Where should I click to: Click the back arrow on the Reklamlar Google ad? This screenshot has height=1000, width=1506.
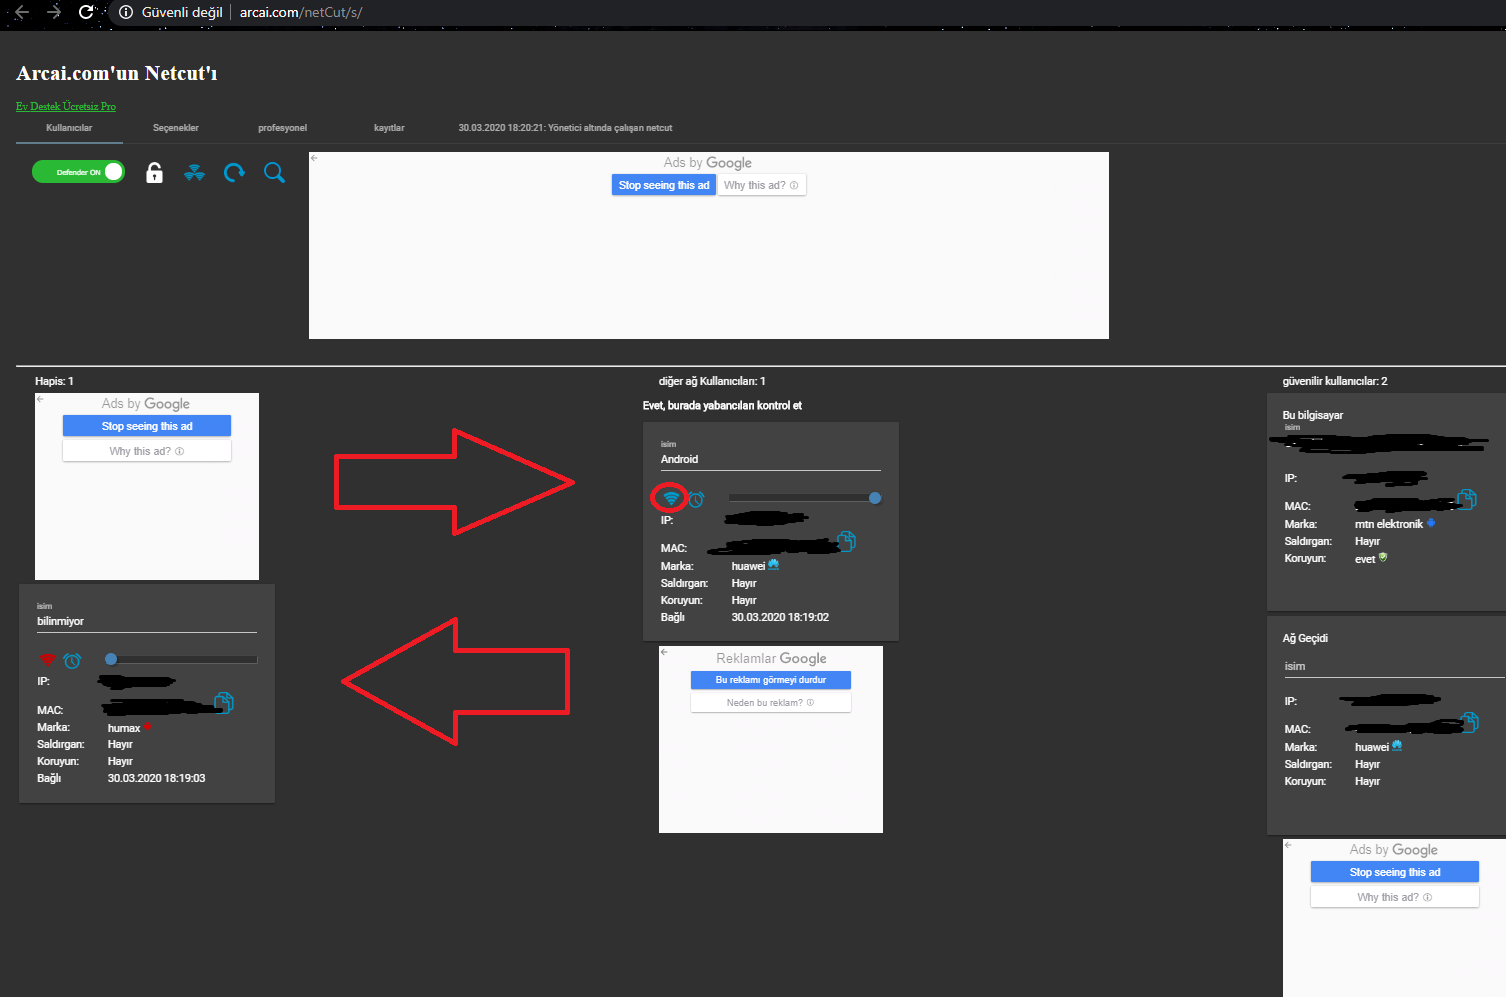point(665,652)
